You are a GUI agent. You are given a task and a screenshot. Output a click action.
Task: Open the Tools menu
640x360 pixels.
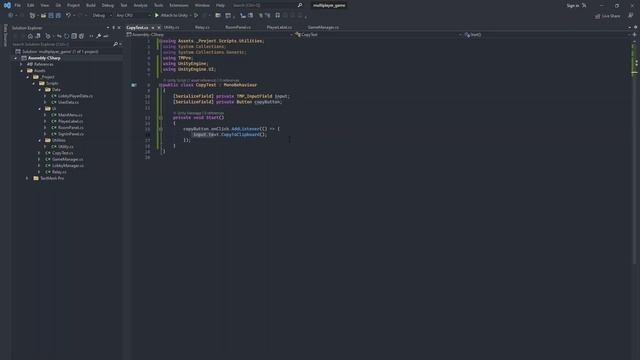158,5
